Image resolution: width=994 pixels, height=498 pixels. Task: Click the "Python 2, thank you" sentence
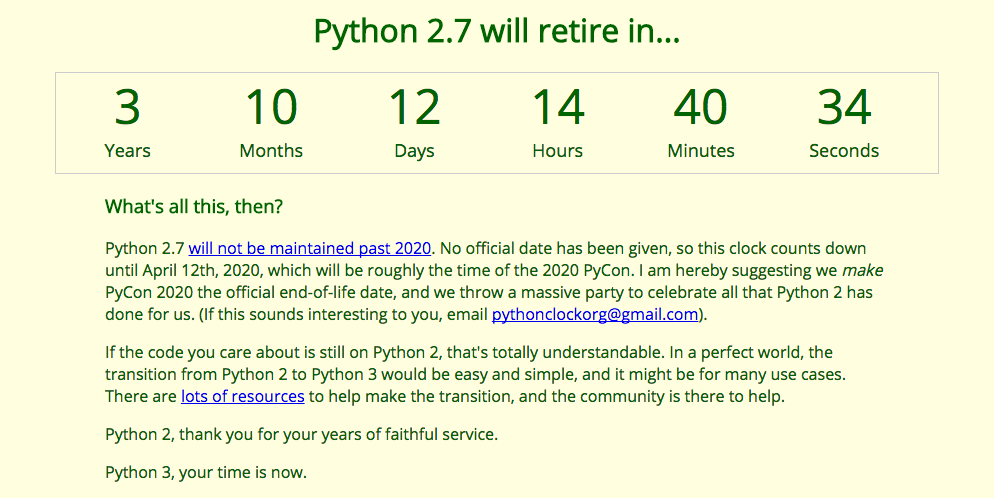pyautogui.click(x=301, y=435)
